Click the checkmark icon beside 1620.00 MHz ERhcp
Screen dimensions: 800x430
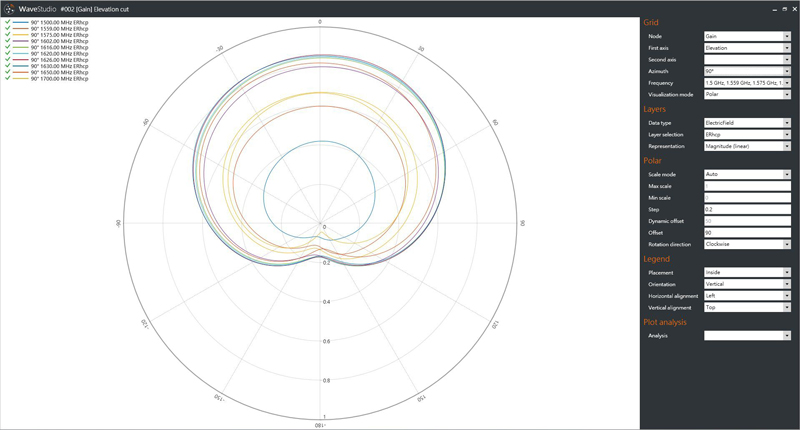7,54
